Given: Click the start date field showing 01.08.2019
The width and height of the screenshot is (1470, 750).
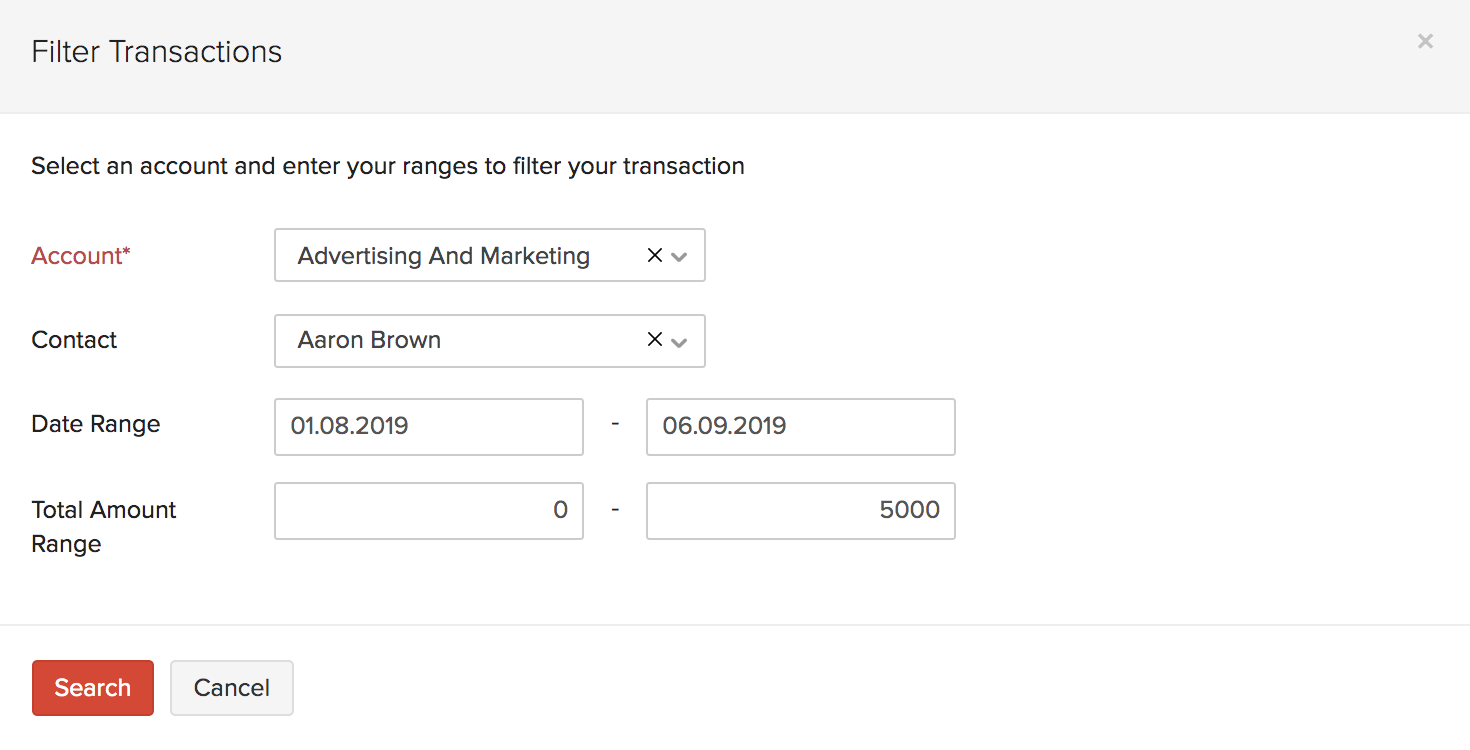Looking at the screenshot, I should [428, 426].
